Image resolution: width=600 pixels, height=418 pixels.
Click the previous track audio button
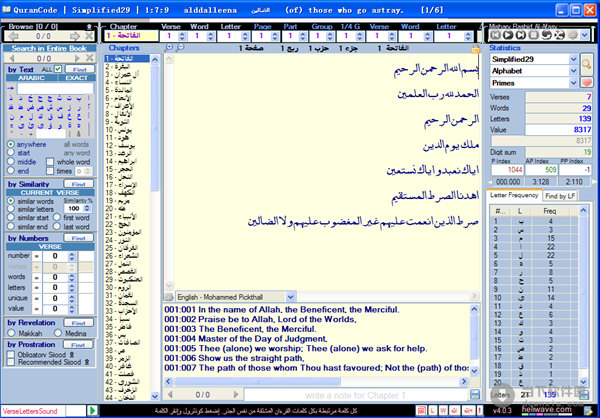(496, 35)
